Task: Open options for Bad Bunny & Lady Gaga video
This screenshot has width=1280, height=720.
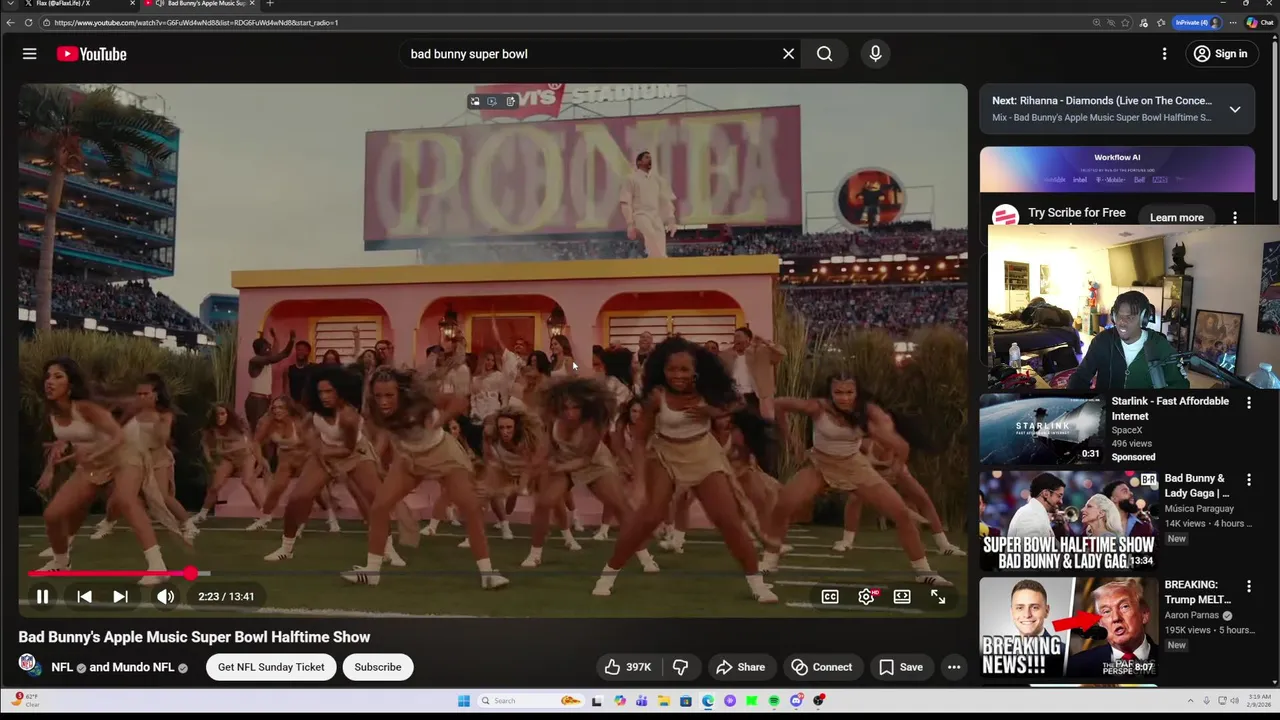Action: point(1248,479)
